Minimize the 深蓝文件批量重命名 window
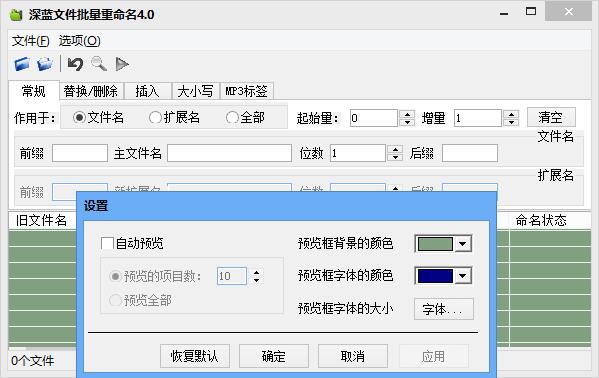This screenshot has width=599, height=378. pos(504,13)
